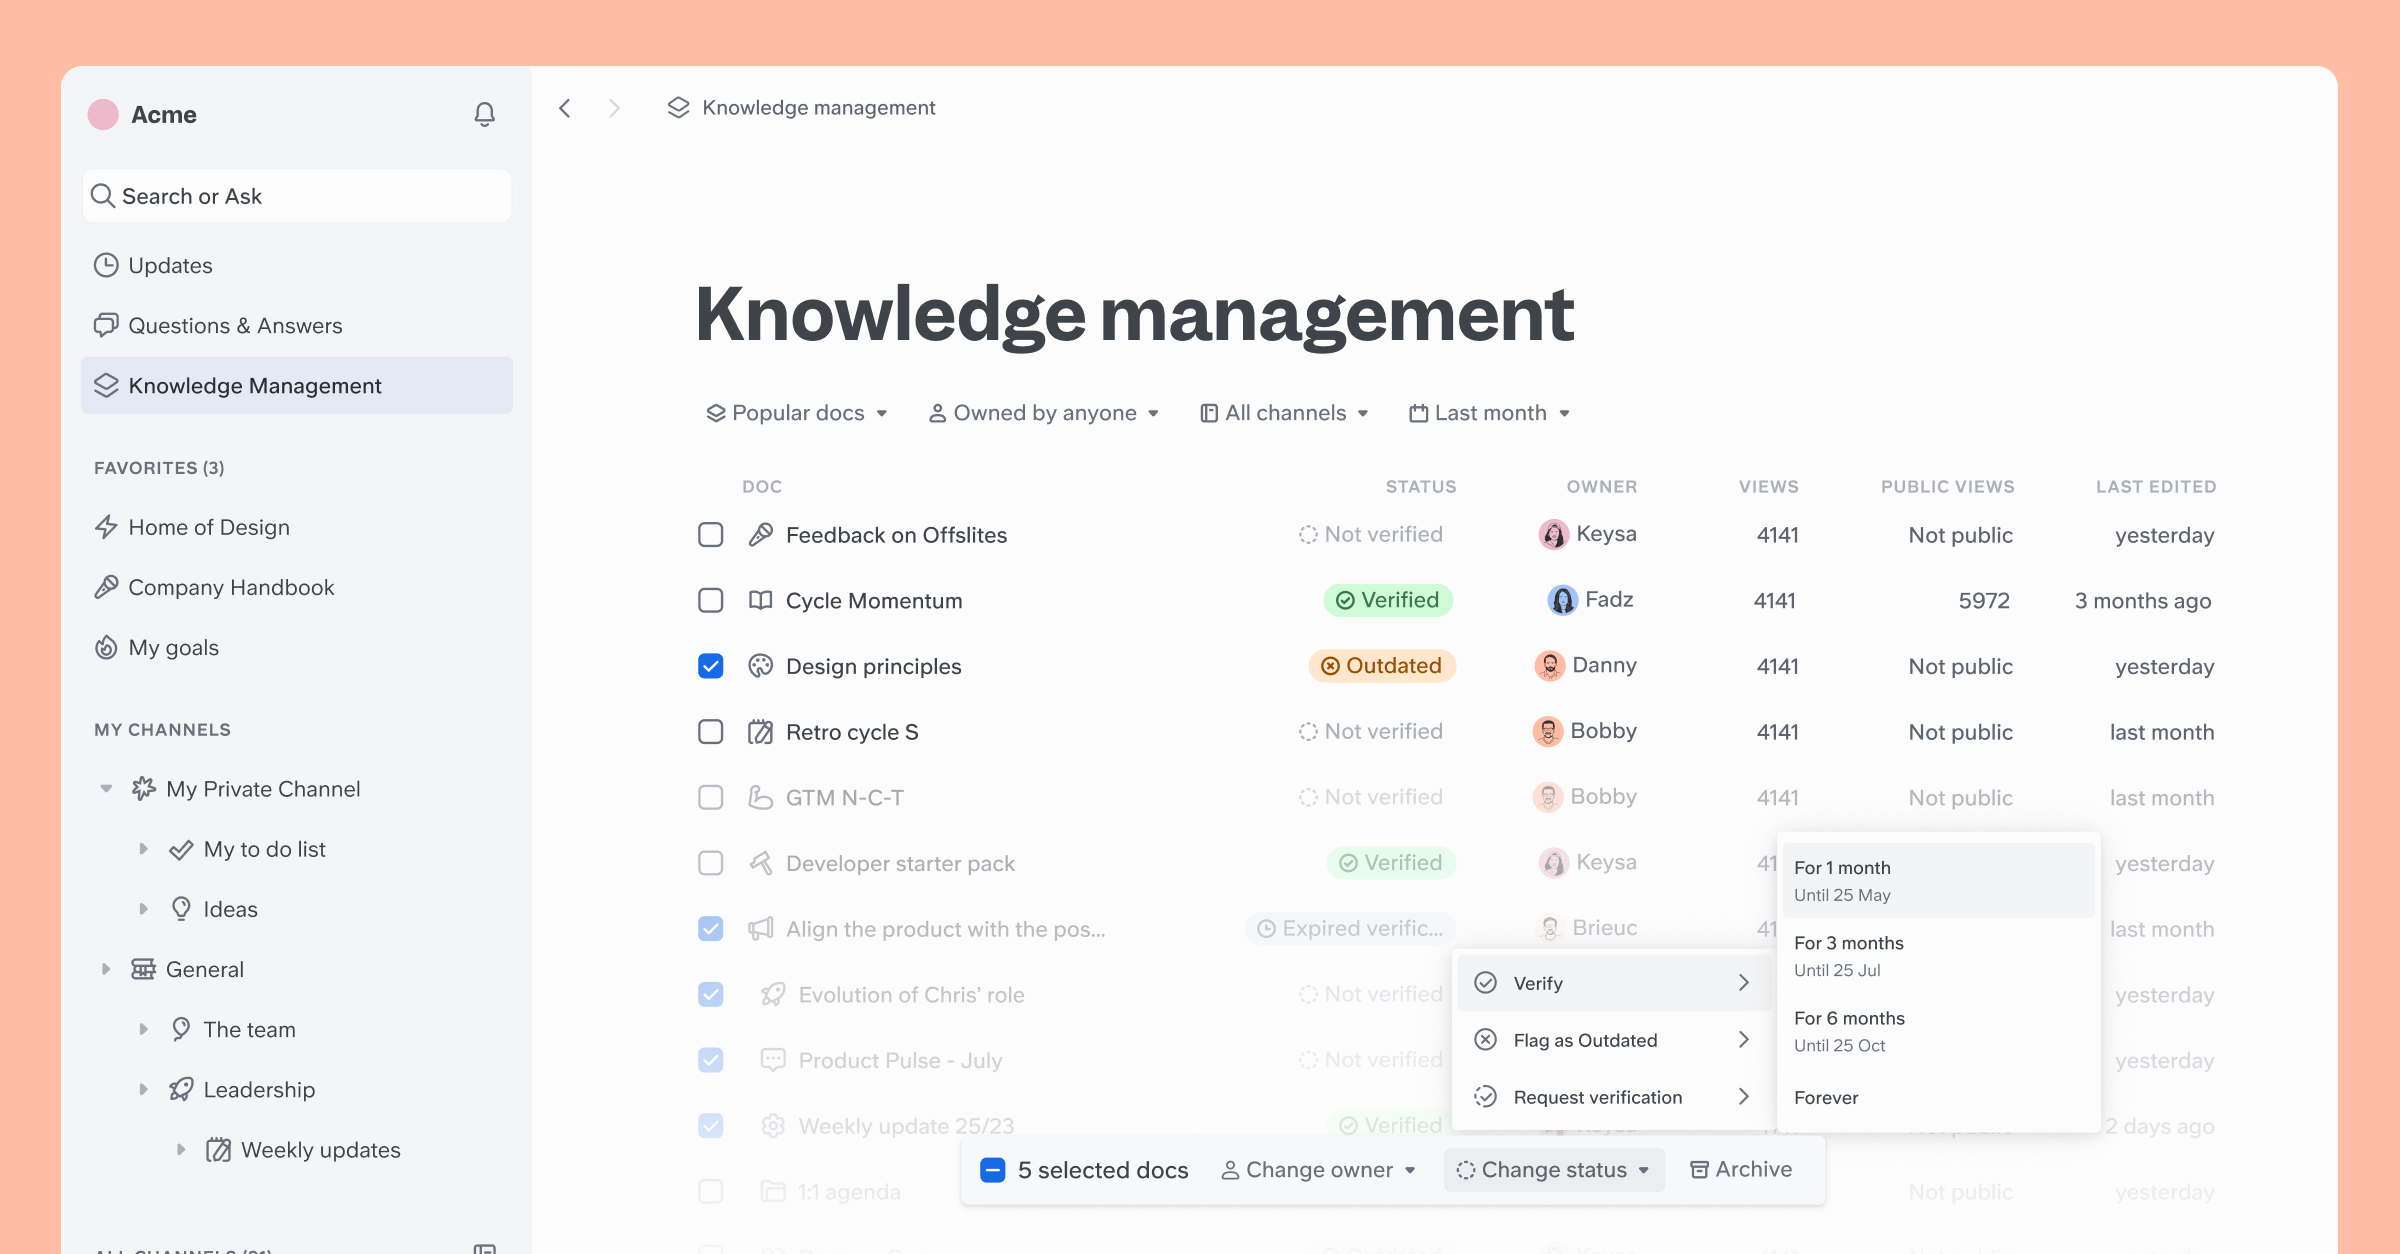Open Knowledge Management in sidebar
This screenshot has height=1254, width=2400.
[x=297, y=385]
